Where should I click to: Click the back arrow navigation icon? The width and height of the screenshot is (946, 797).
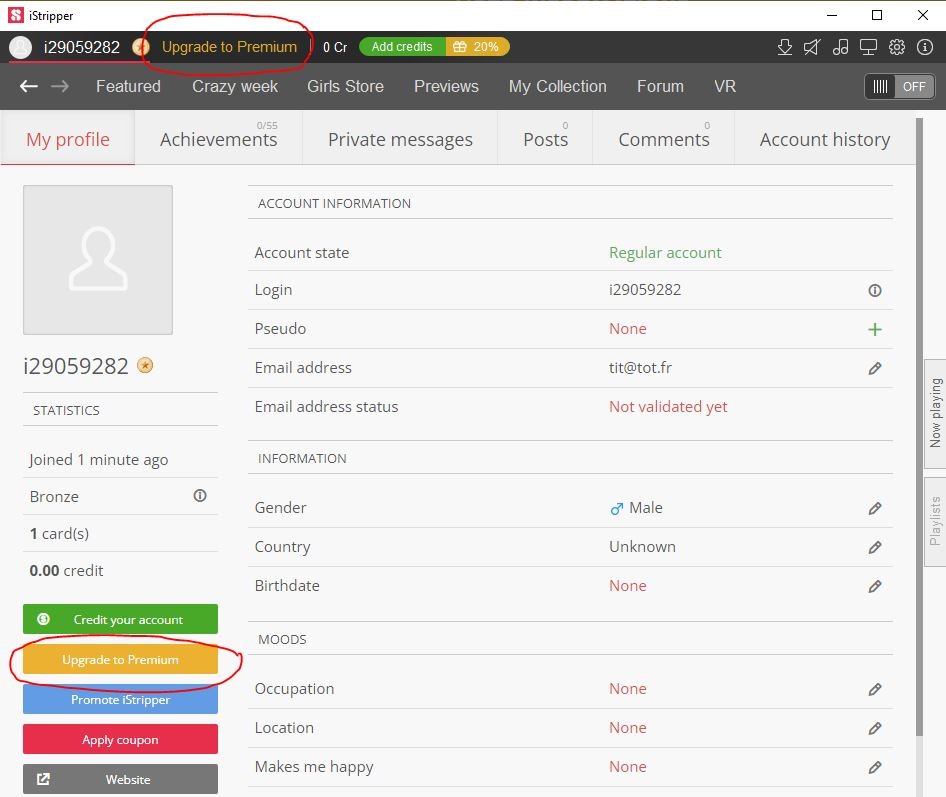[29, 86]
